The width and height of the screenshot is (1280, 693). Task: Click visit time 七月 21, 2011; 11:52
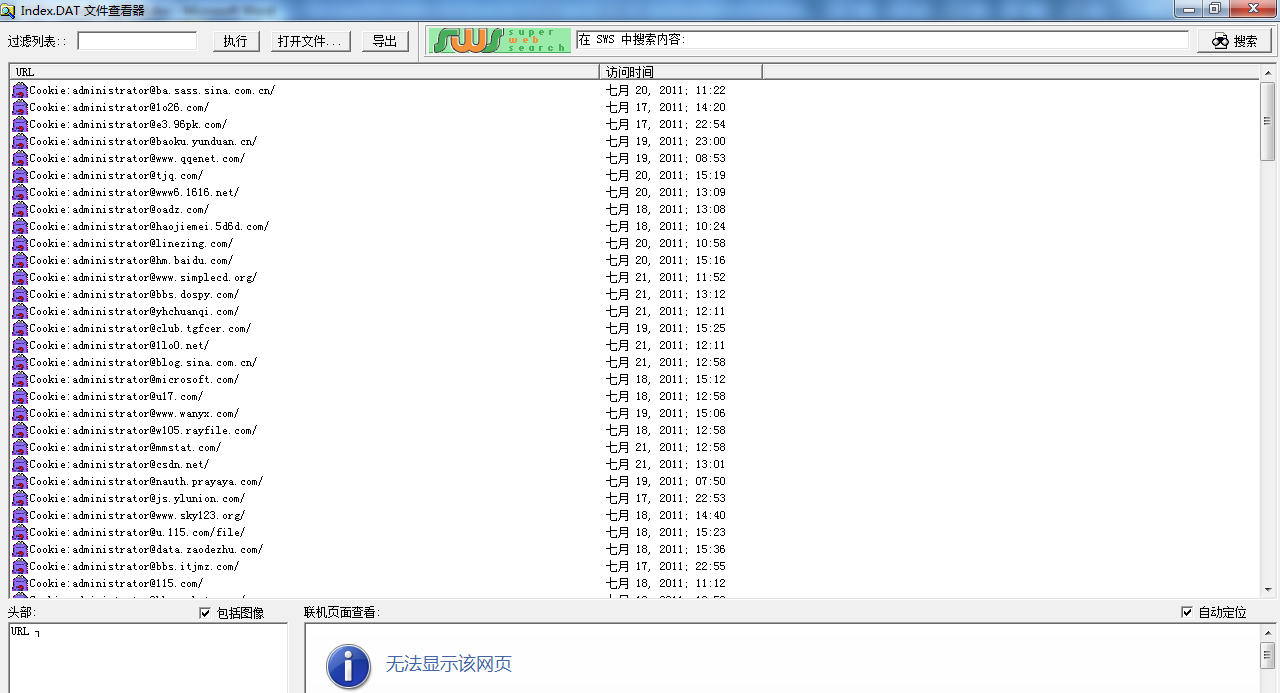[x=666, y=277]
